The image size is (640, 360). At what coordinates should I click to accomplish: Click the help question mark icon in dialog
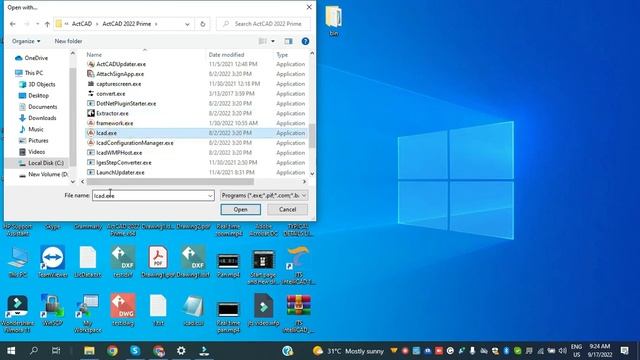tap(305, 41)
